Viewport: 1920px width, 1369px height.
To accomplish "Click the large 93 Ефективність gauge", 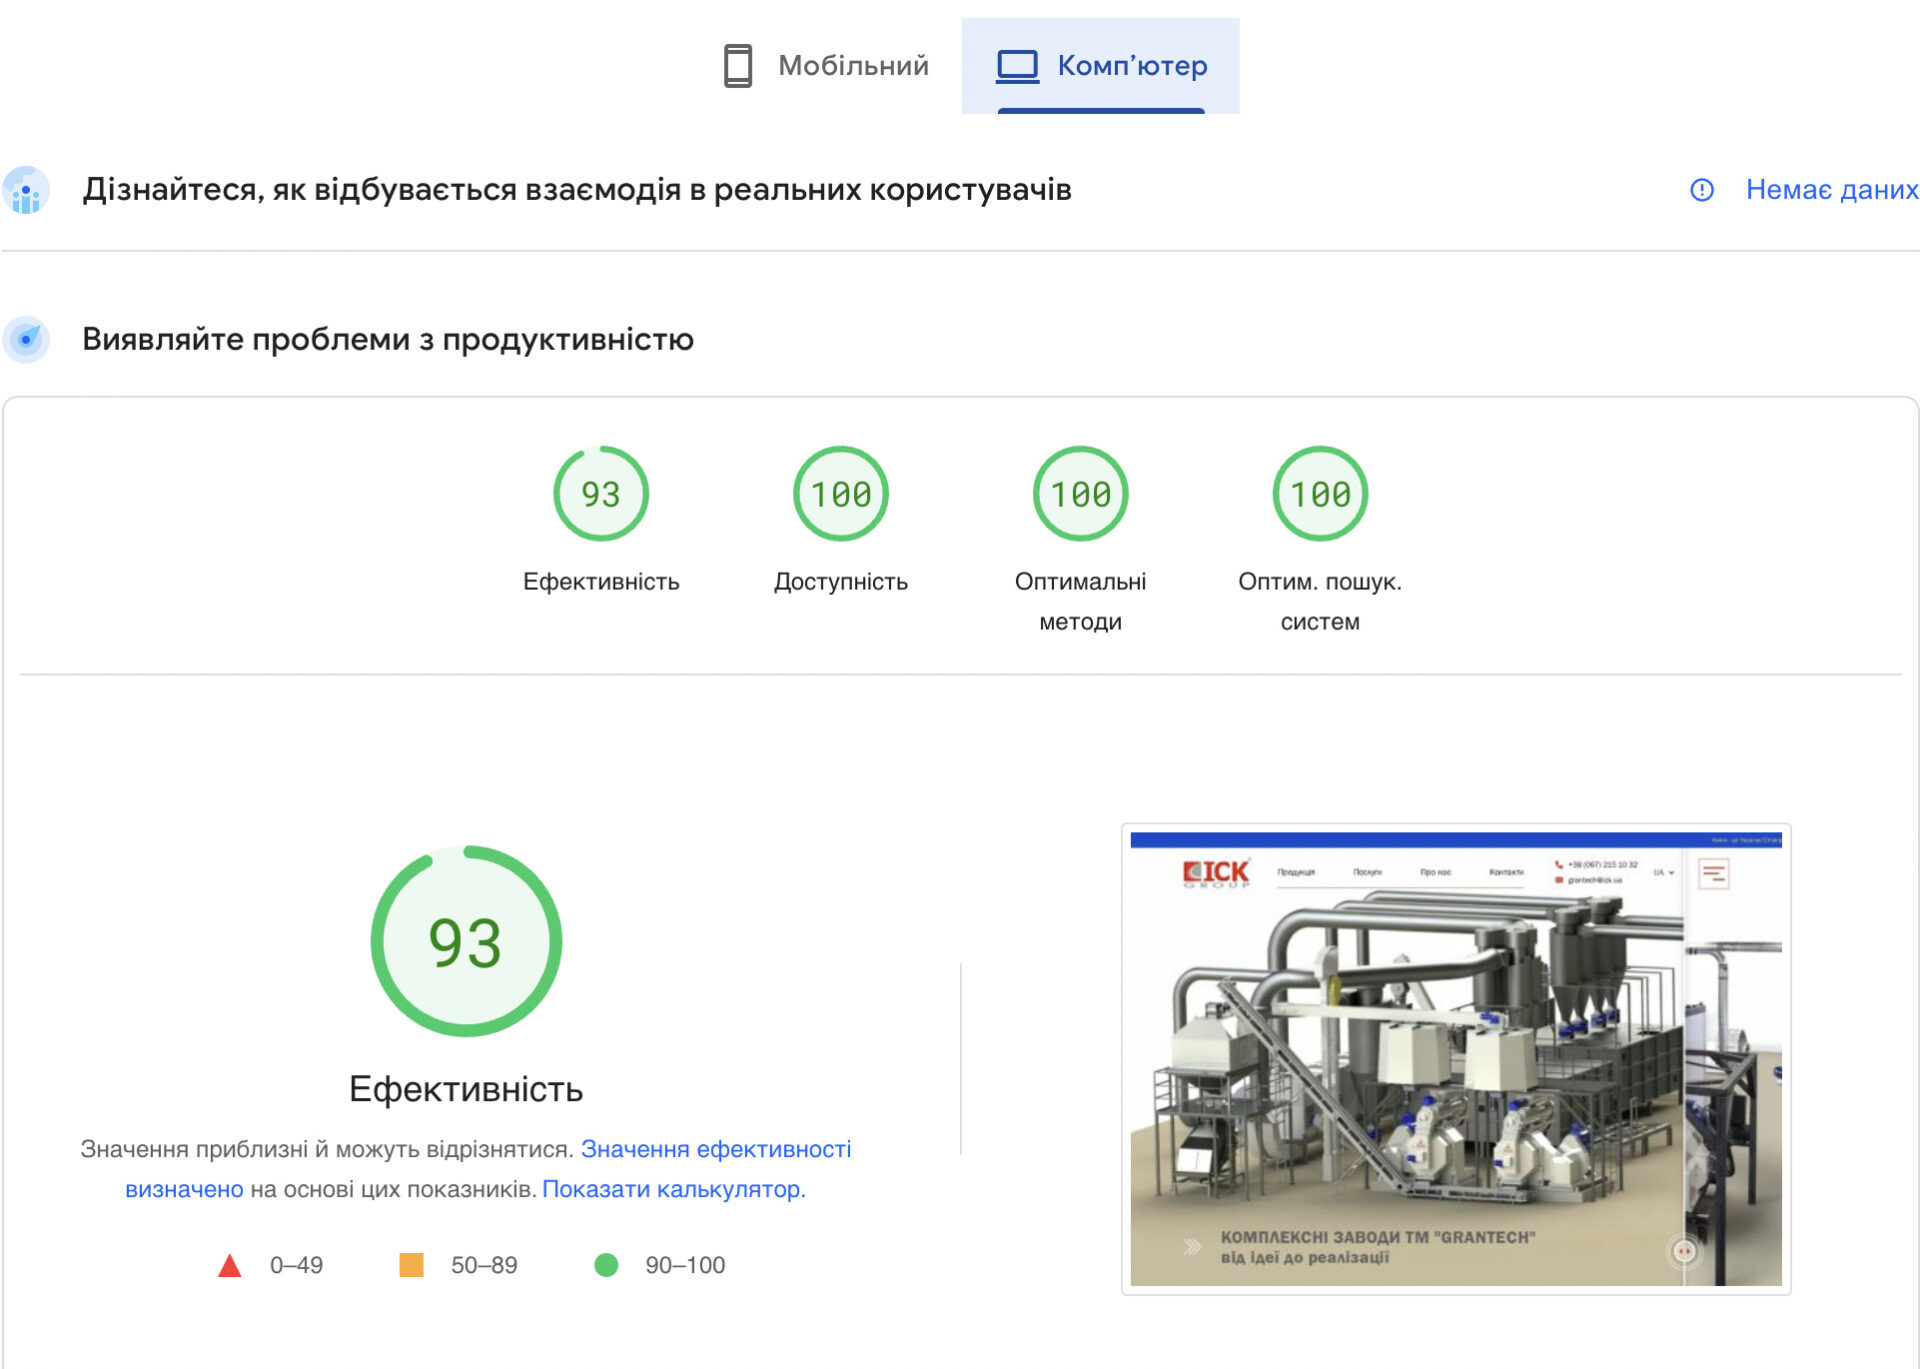I will (466, 941).
